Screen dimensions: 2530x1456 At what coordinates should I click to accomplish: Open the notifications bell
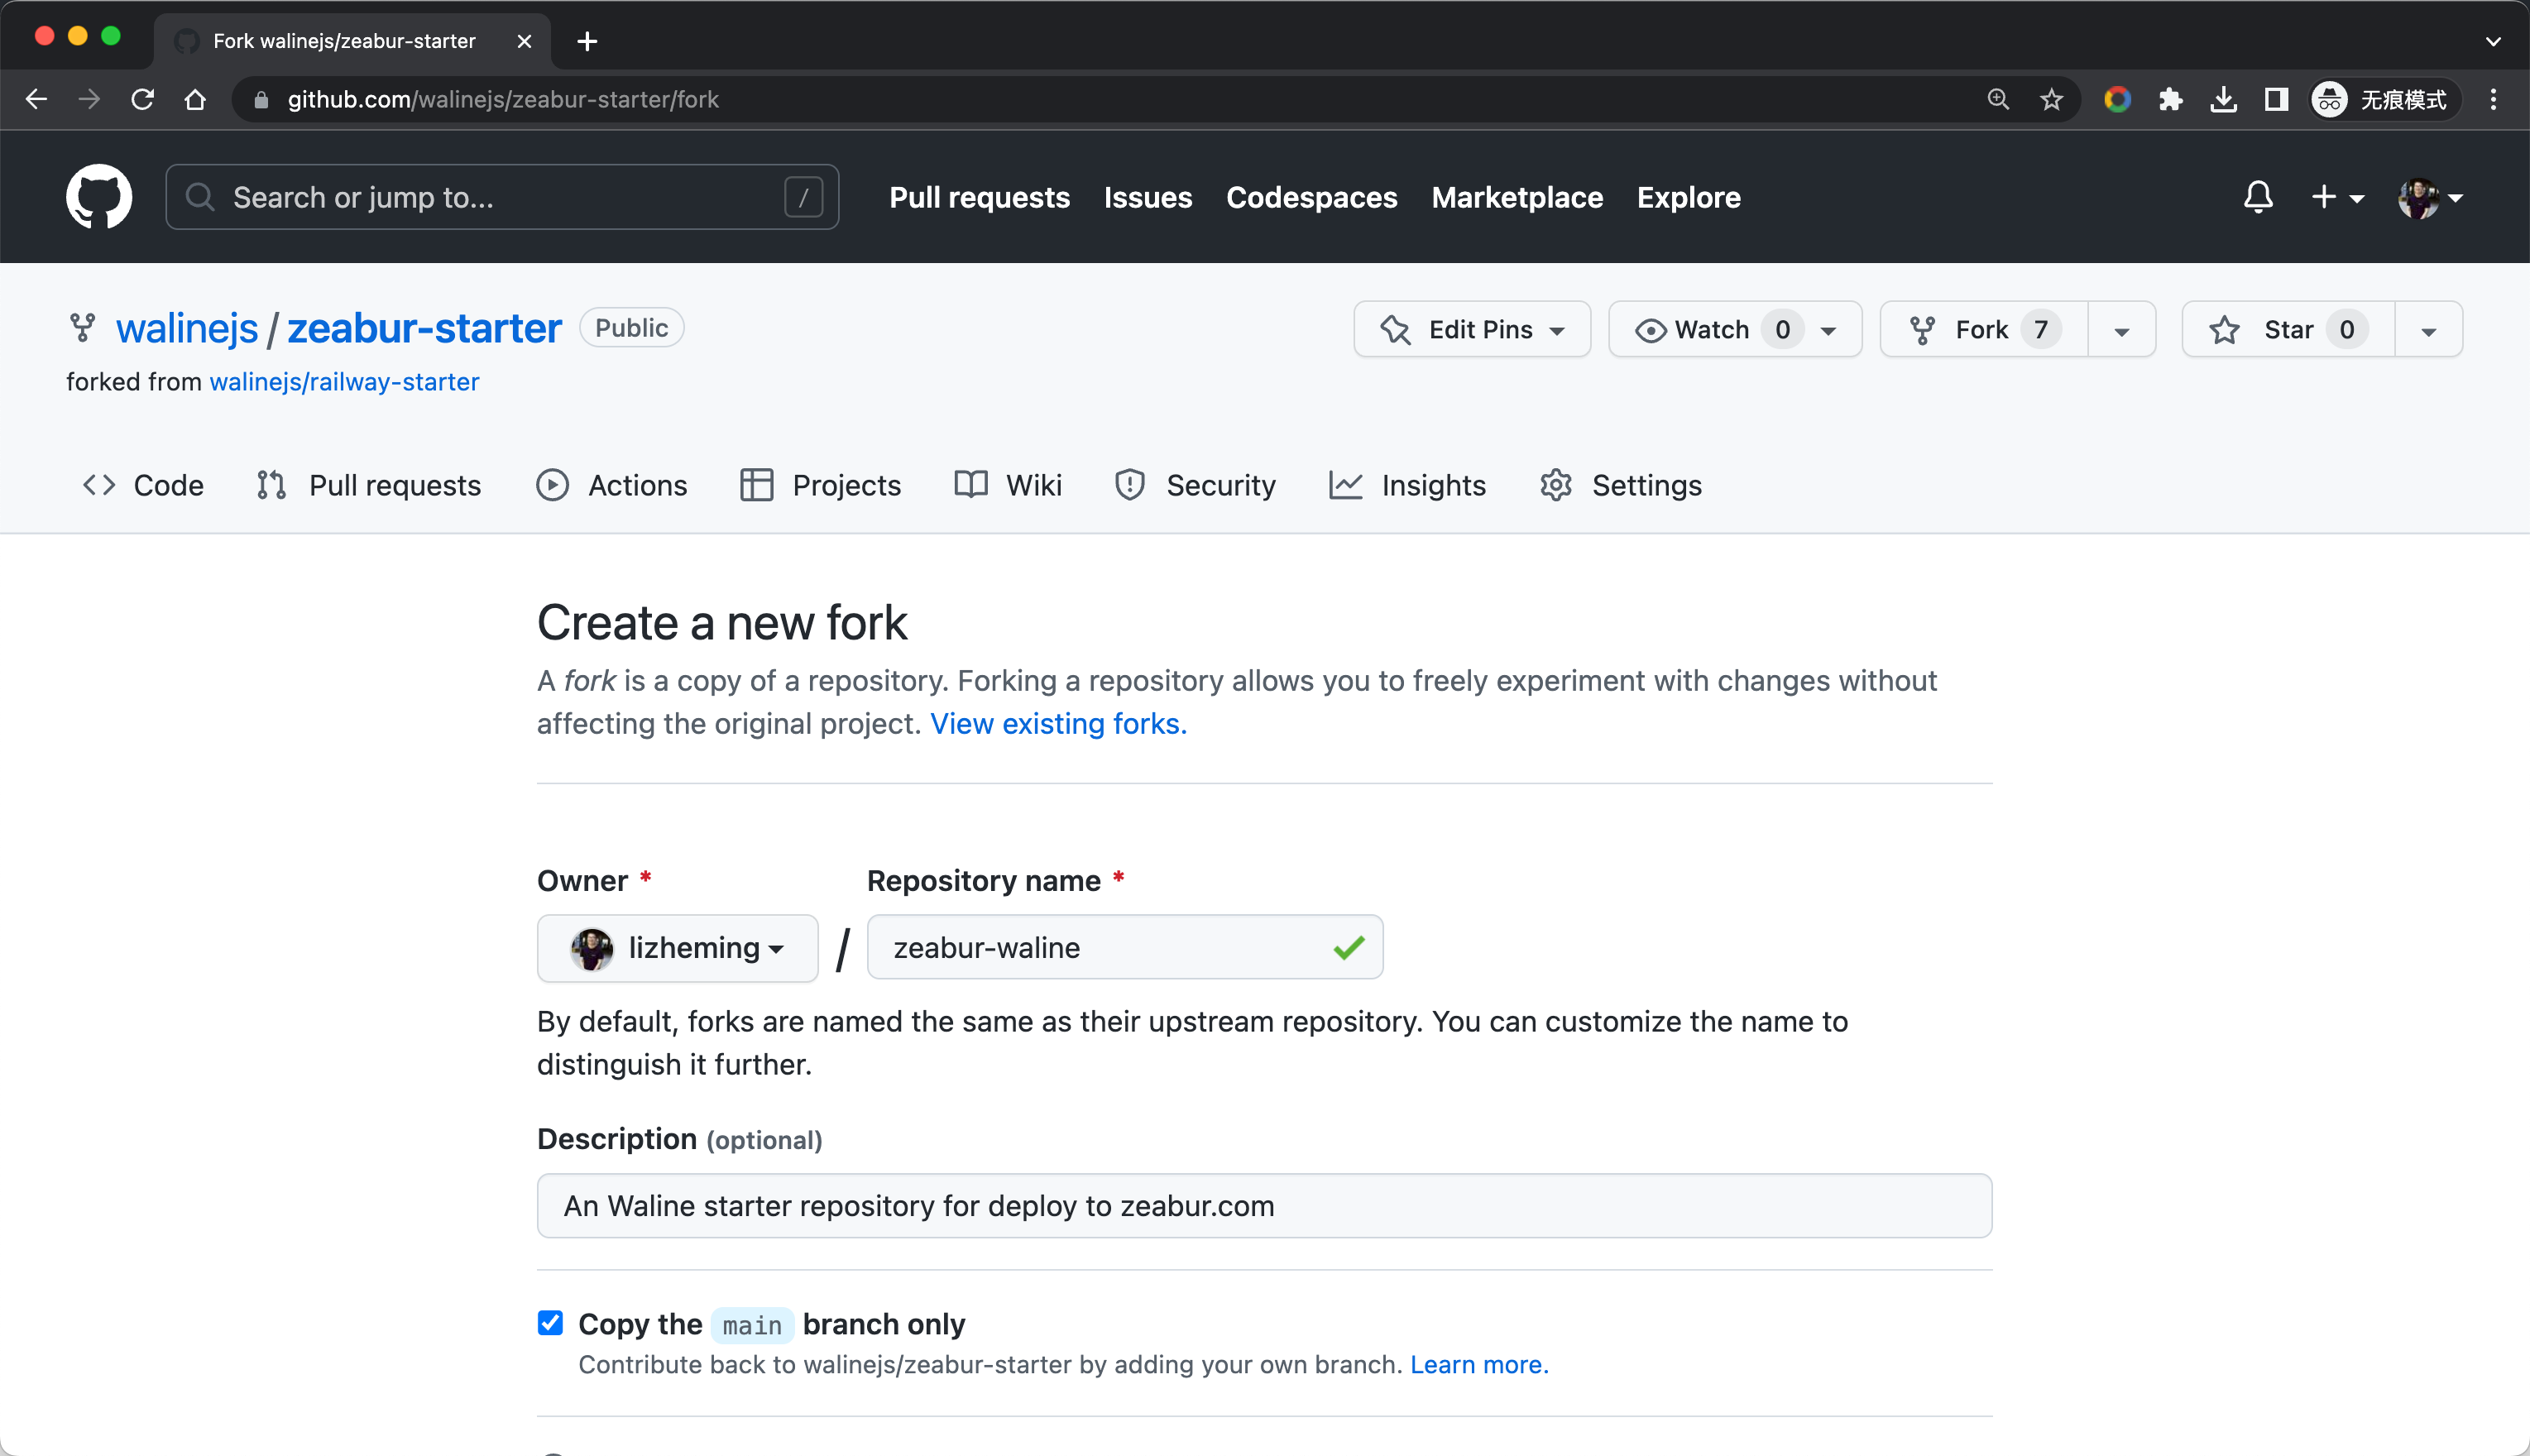[x=2258, y=197]
